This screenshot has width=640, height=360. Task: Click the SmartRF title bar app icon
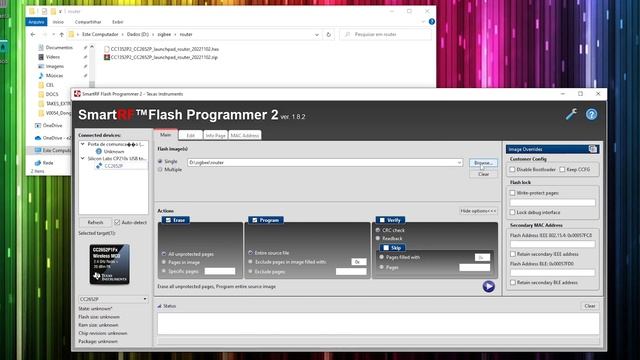pyautogui.click(x=77, y=94)
